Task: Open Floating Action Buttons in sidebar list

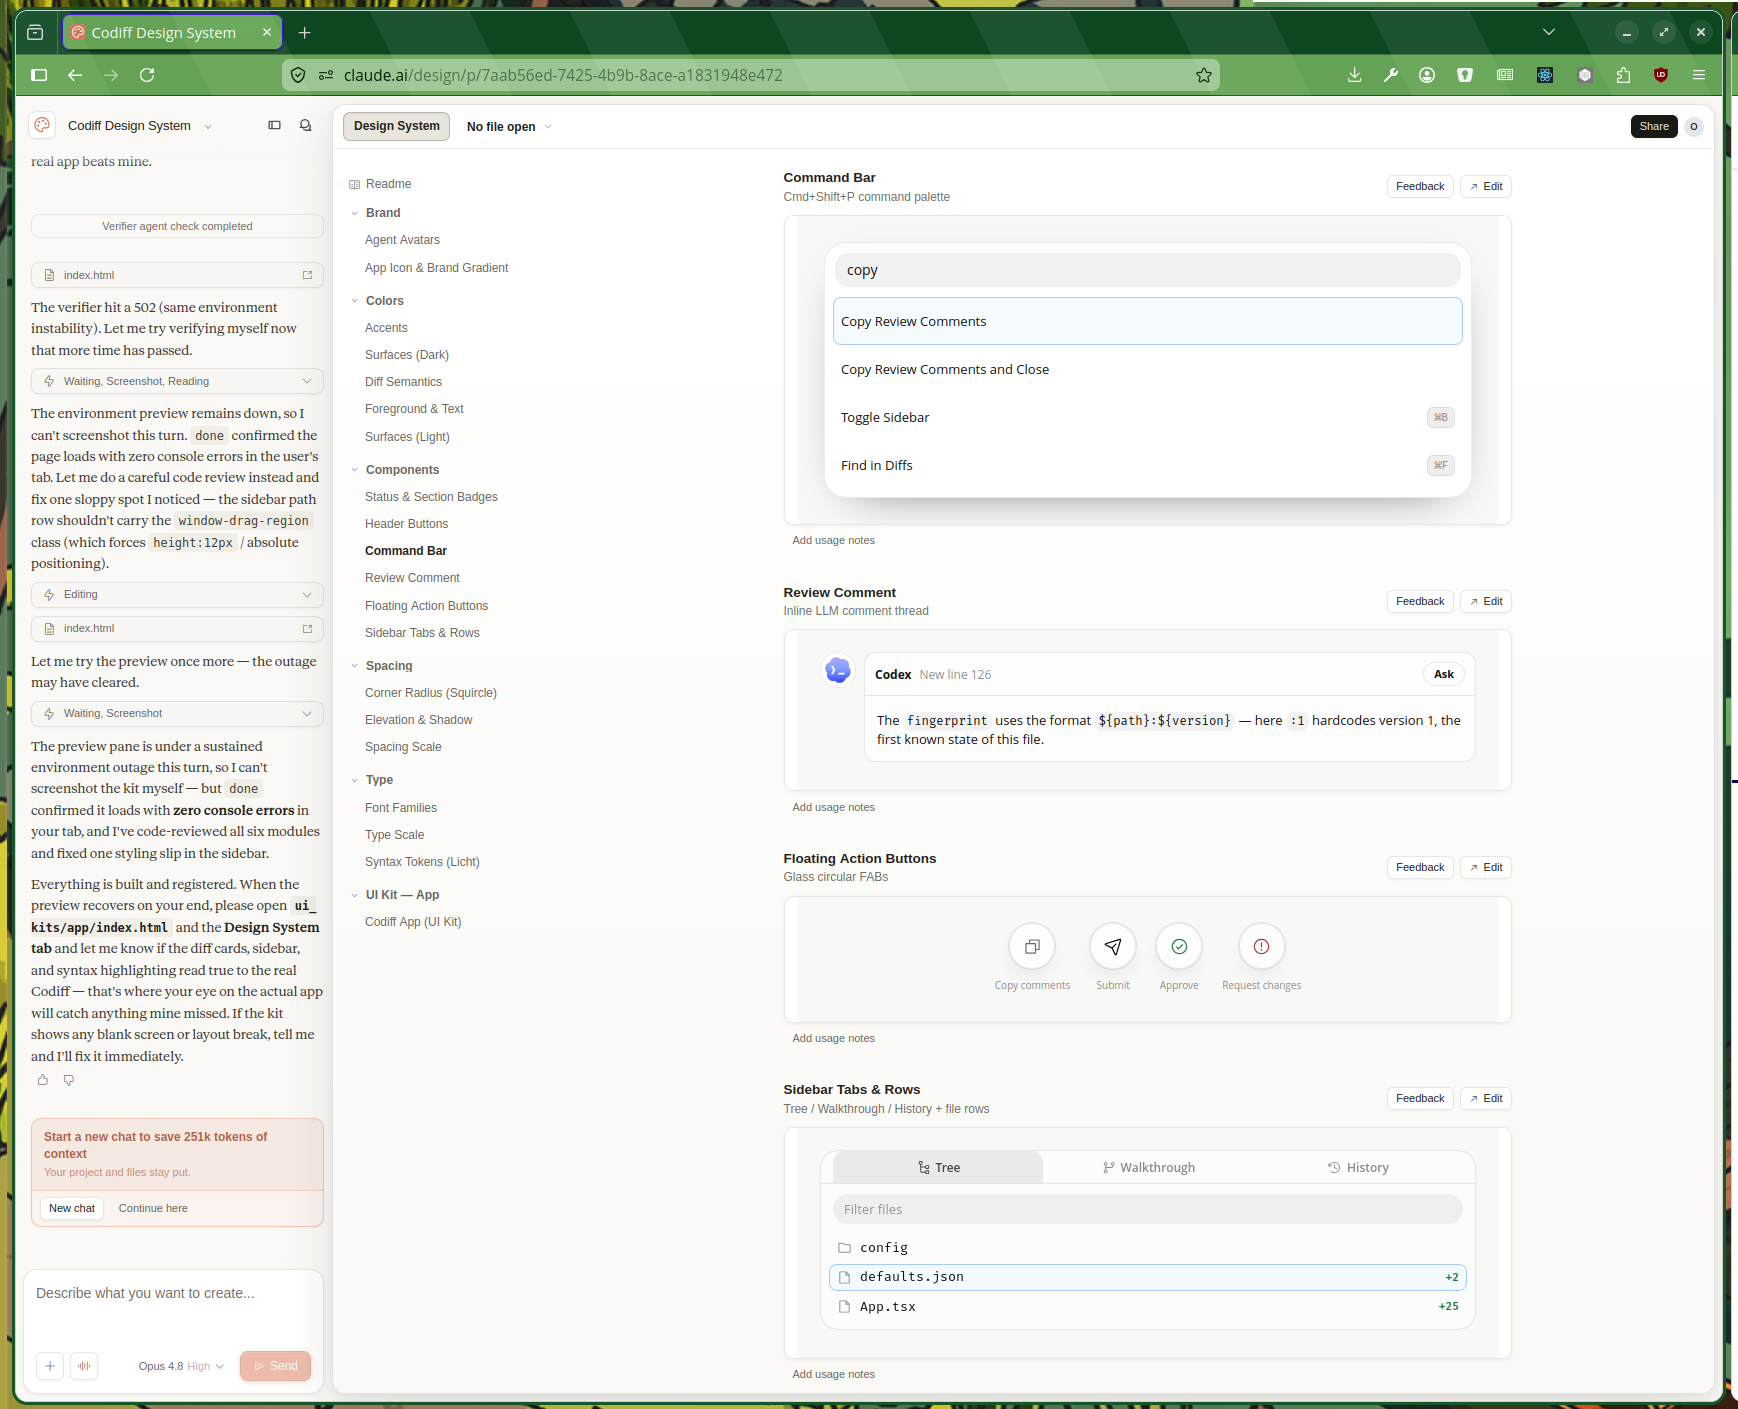Action: pos(426,606)
